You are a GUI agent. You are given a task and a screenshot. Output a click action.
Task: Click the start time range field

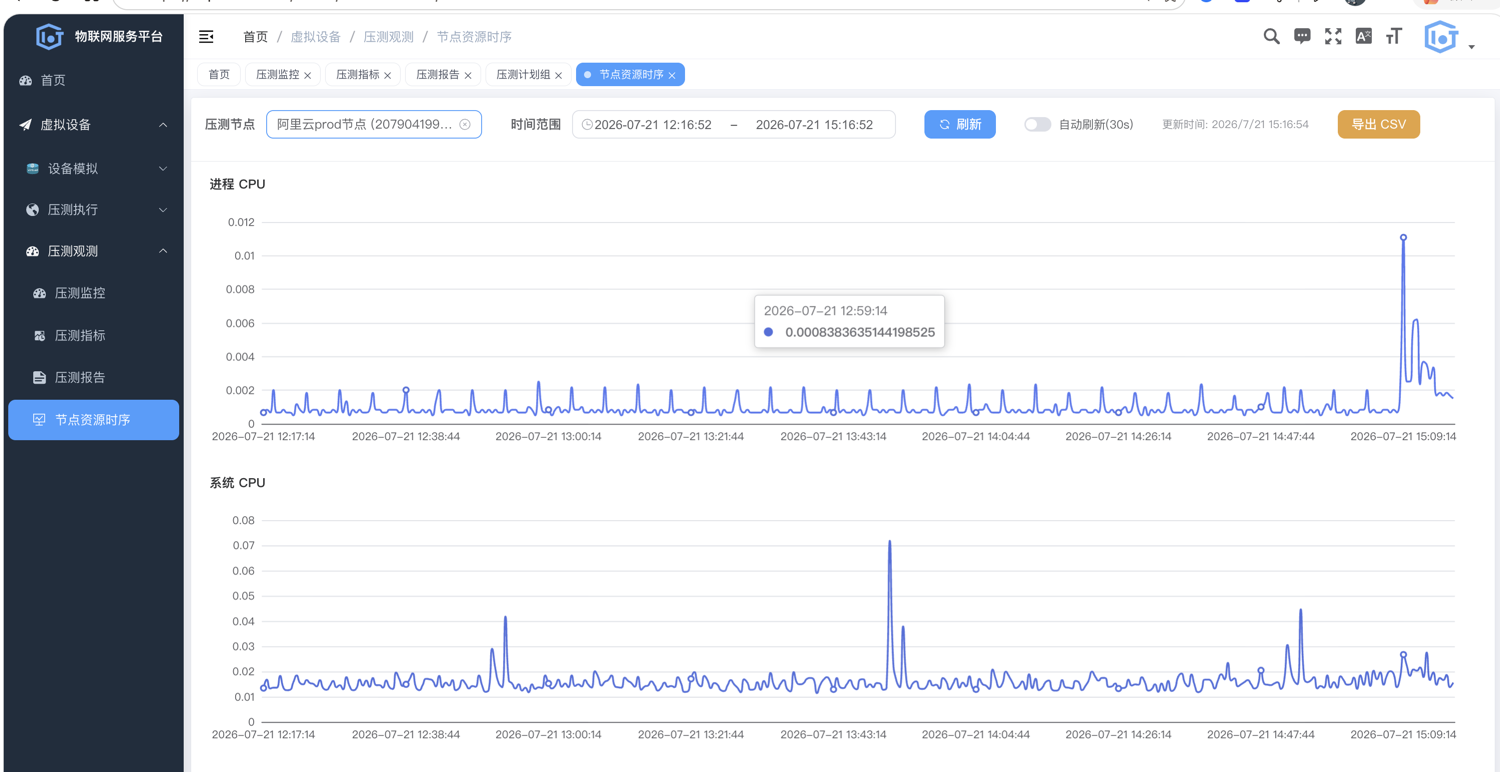(x=653, y=125)
